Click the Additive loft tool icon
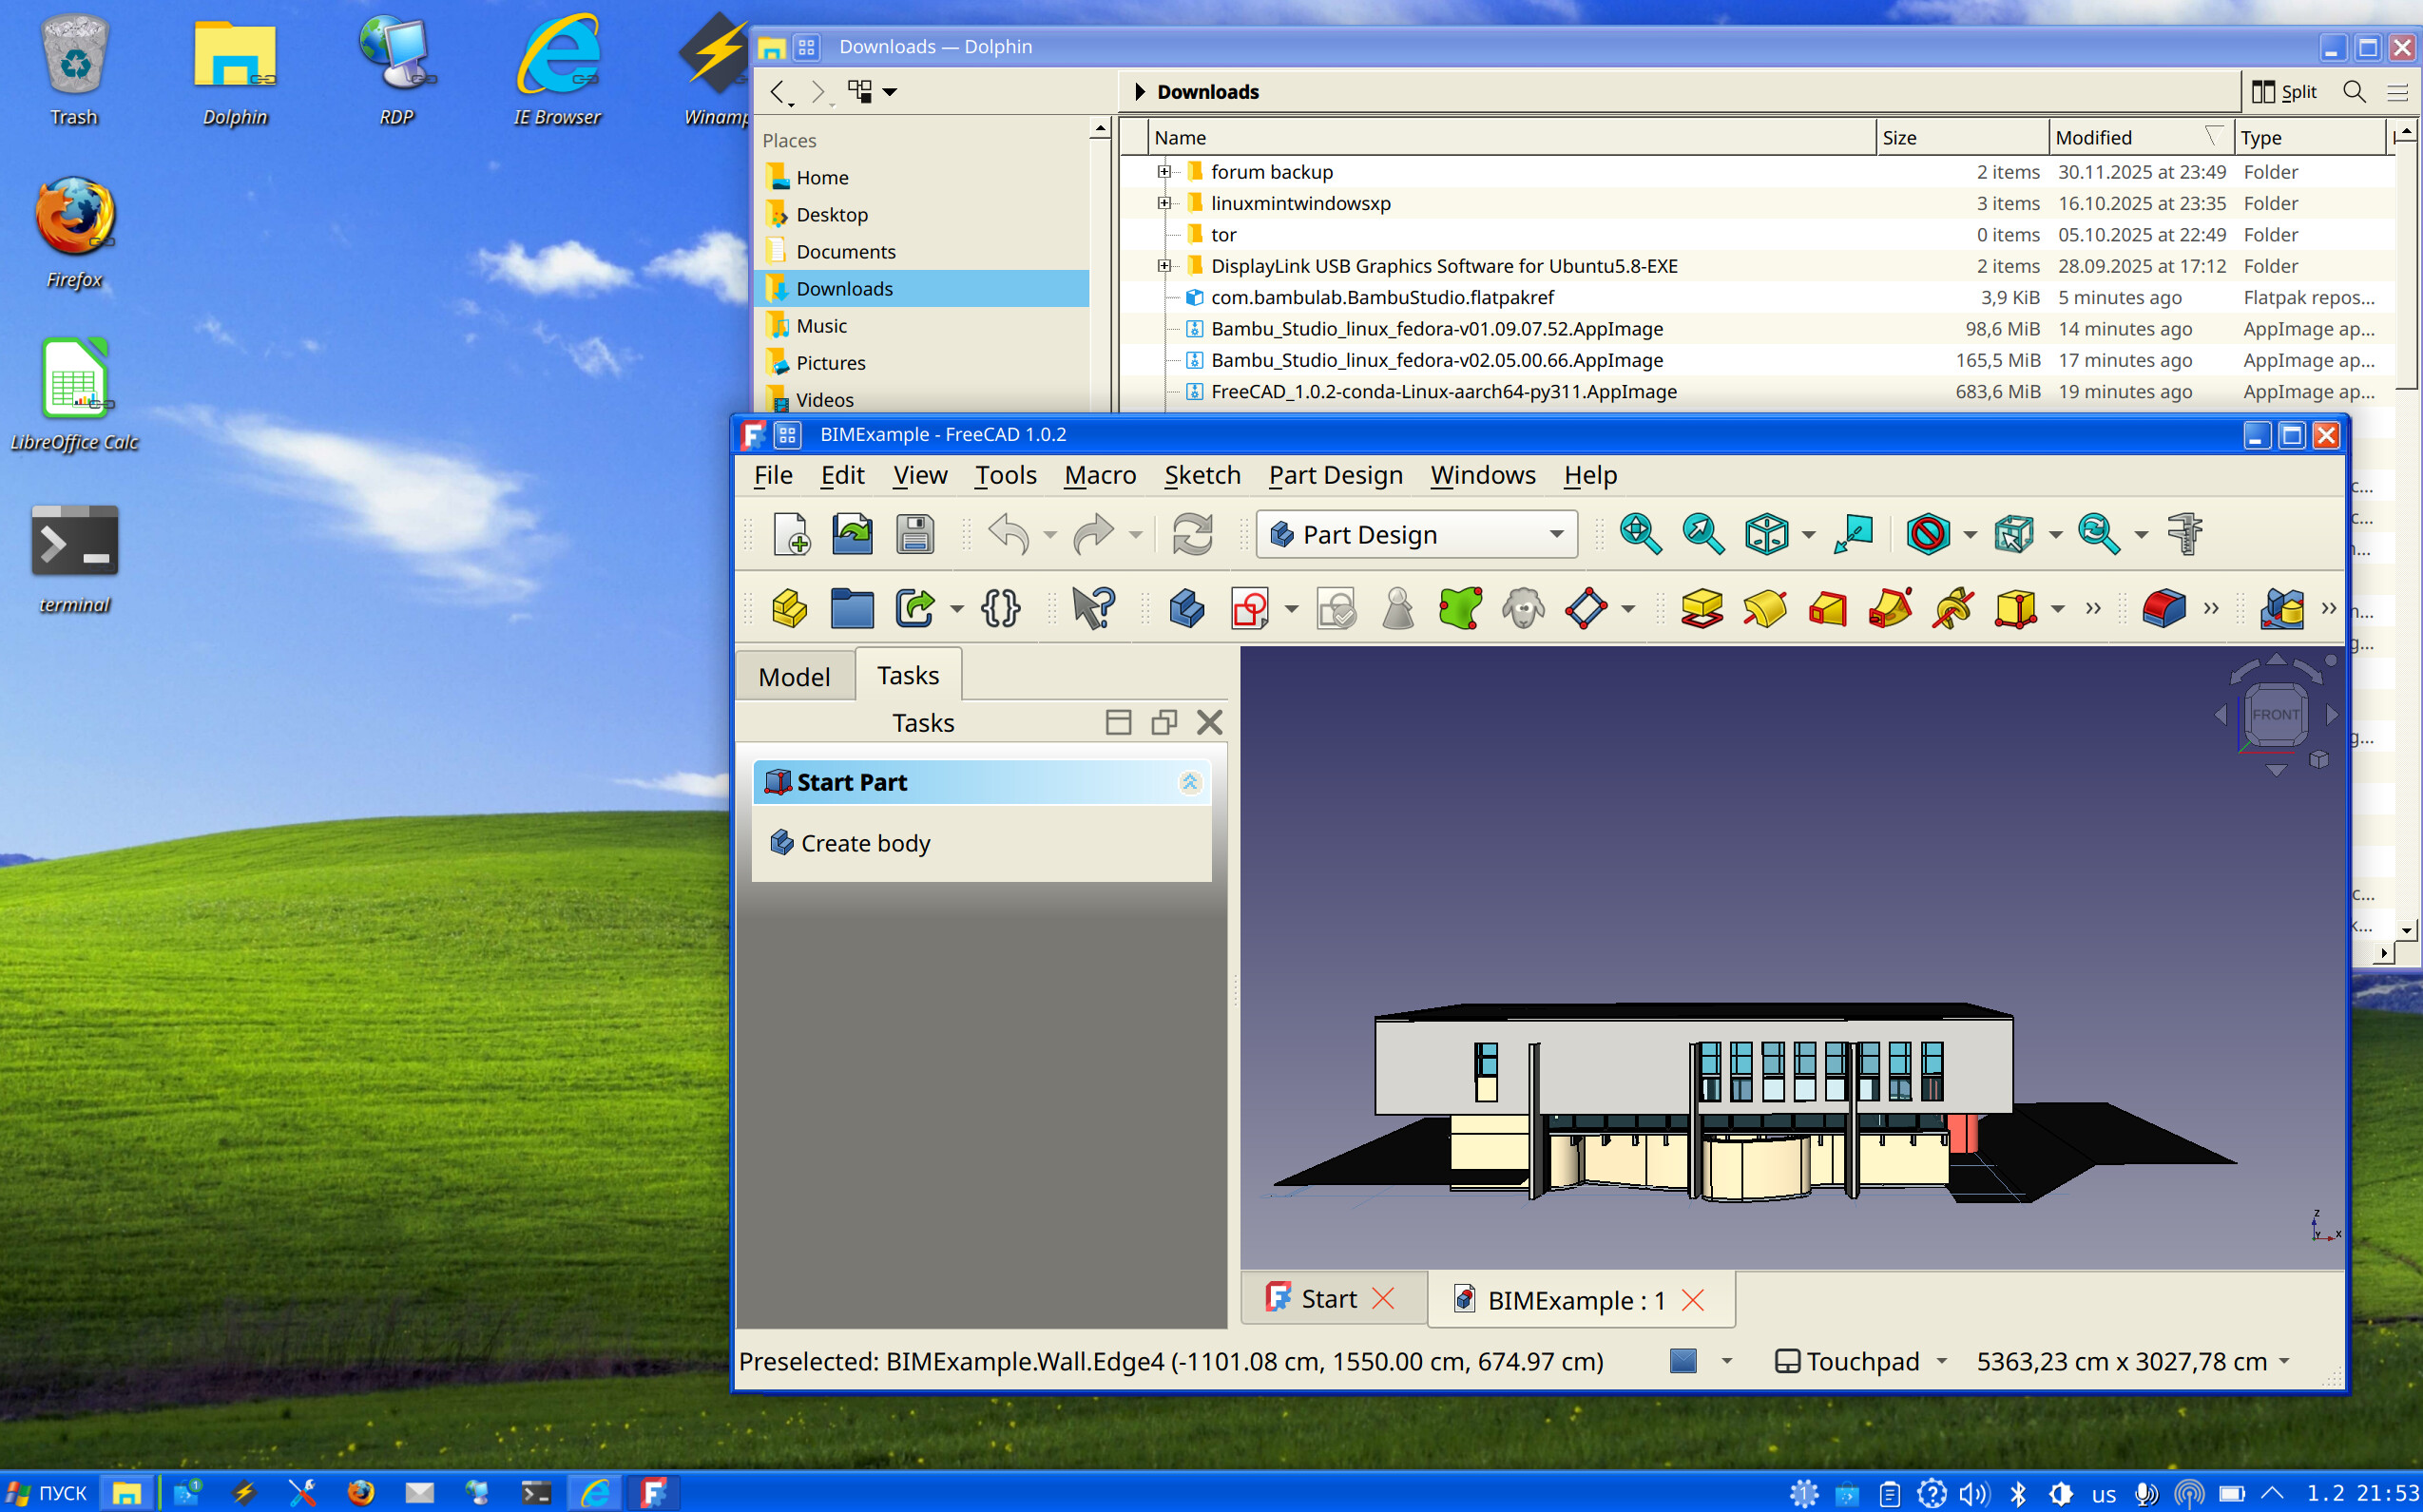The width and height of the screenshot is (2423, 1512). click(1827, 608)
